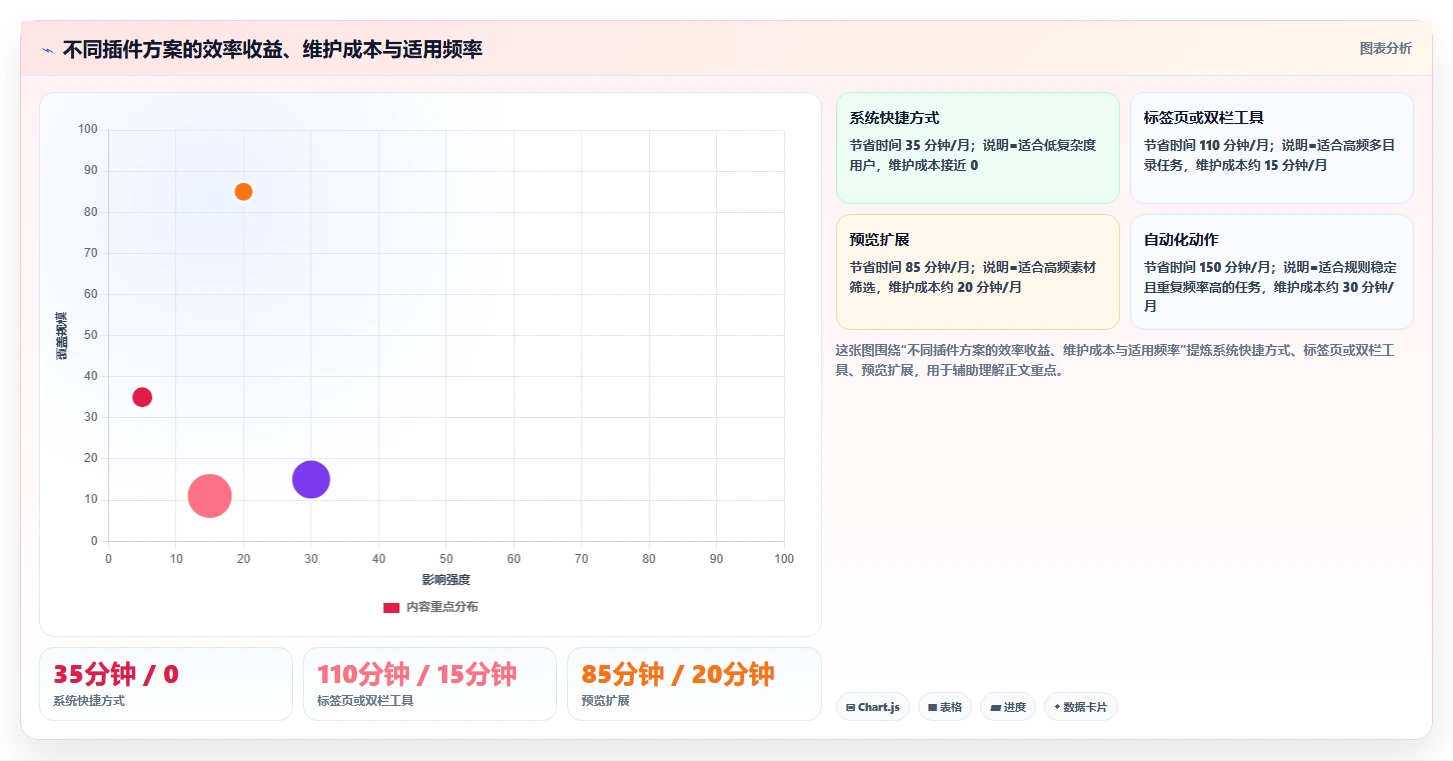This screenshot has width=1453, height=761.
Task: Open the 预览扩展 info card
Action: tap(977, 271)
